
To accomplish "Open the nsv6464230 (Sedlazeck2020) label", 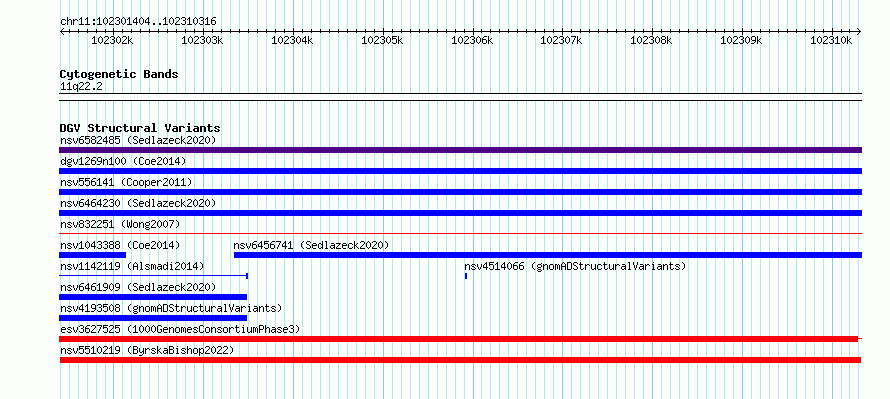I will pyautogui.click(x=138, y=203).
